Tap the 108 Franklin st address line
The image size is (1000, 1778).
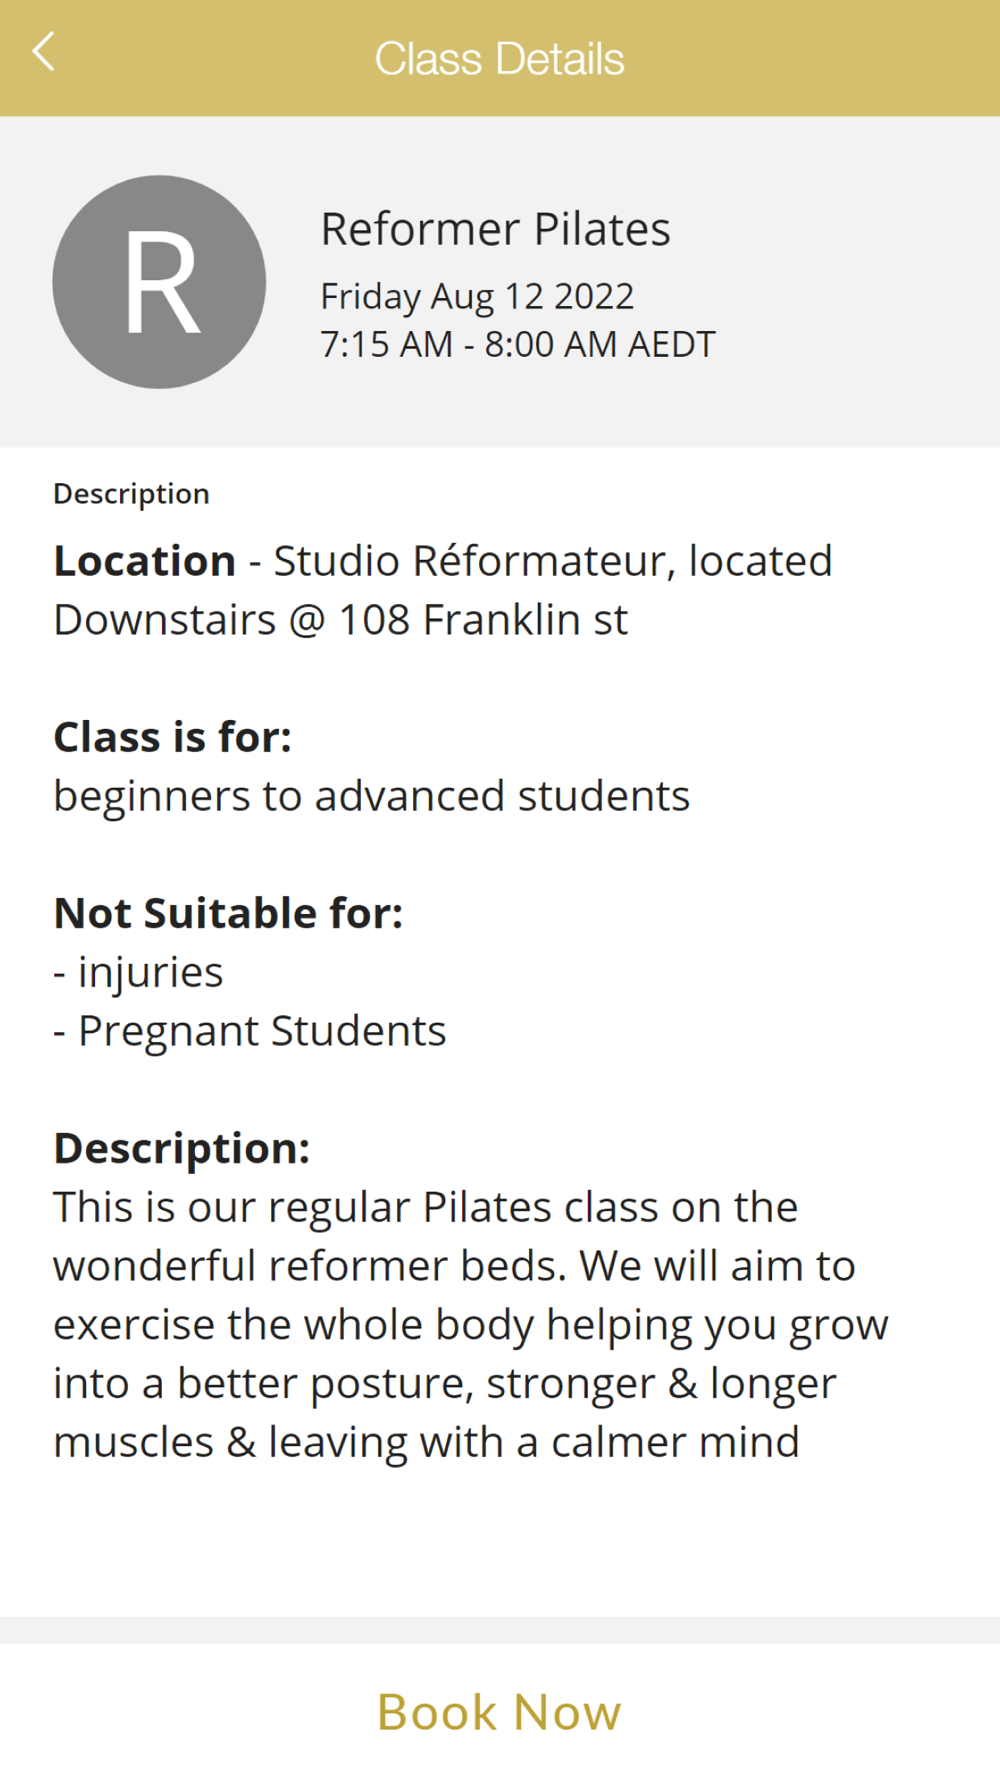(x=341, y=620)
